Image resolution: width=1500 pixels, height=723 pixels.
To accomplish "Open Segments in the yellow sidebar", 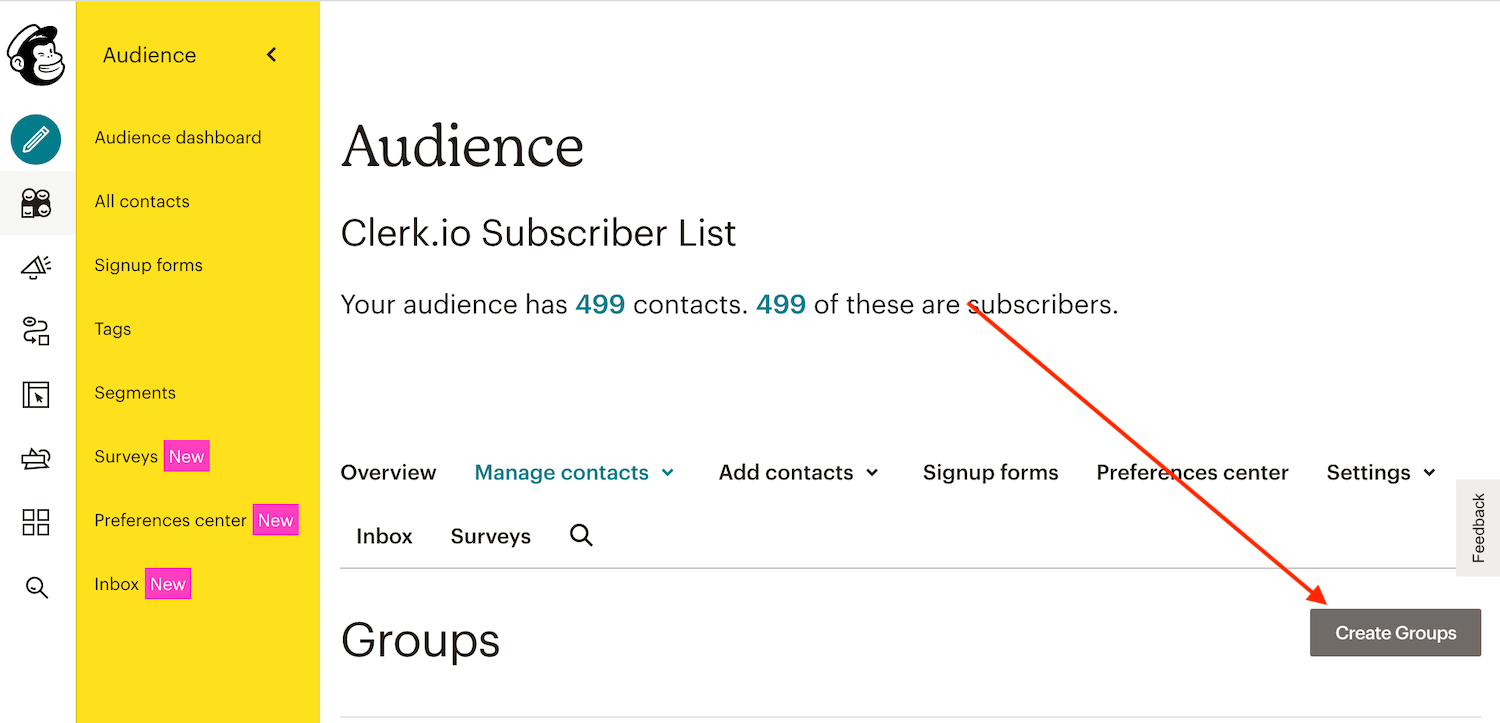I will click(135, 393).
